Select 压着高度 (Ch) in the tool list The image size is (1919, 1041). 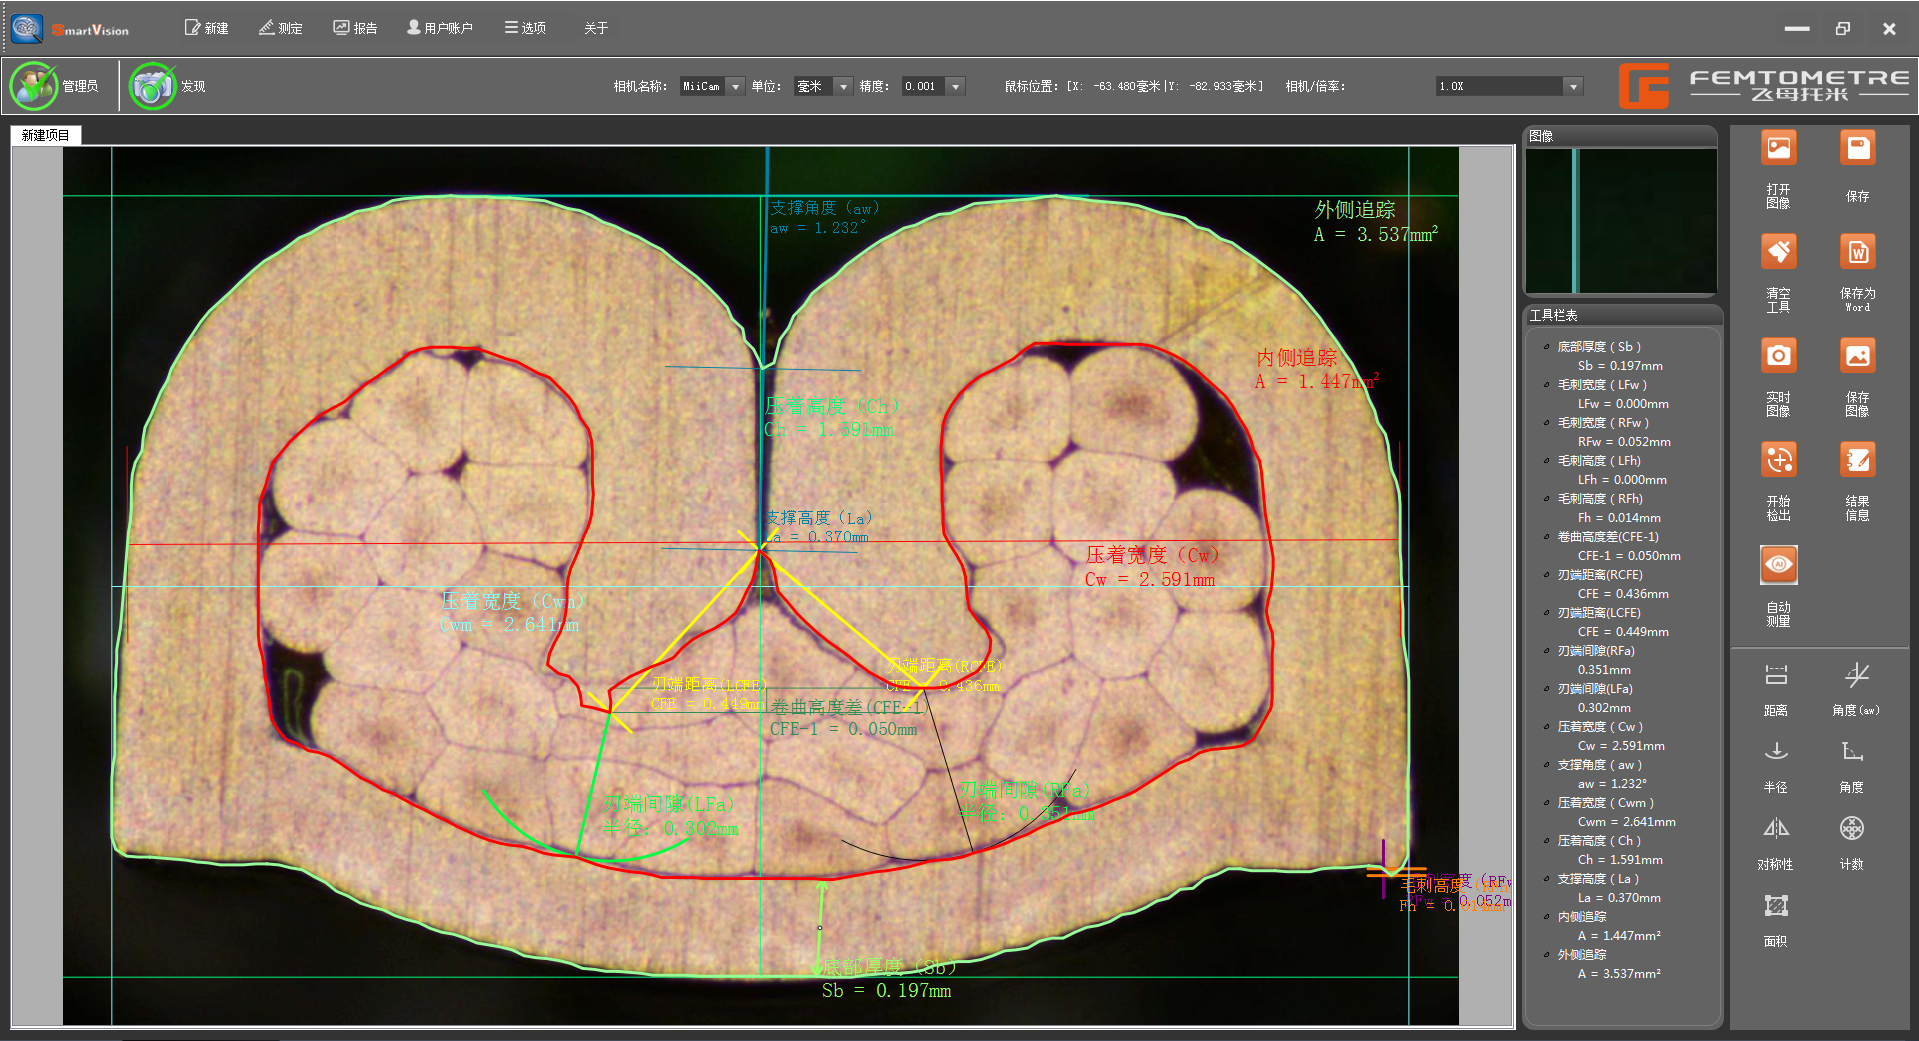[1598, 841]
